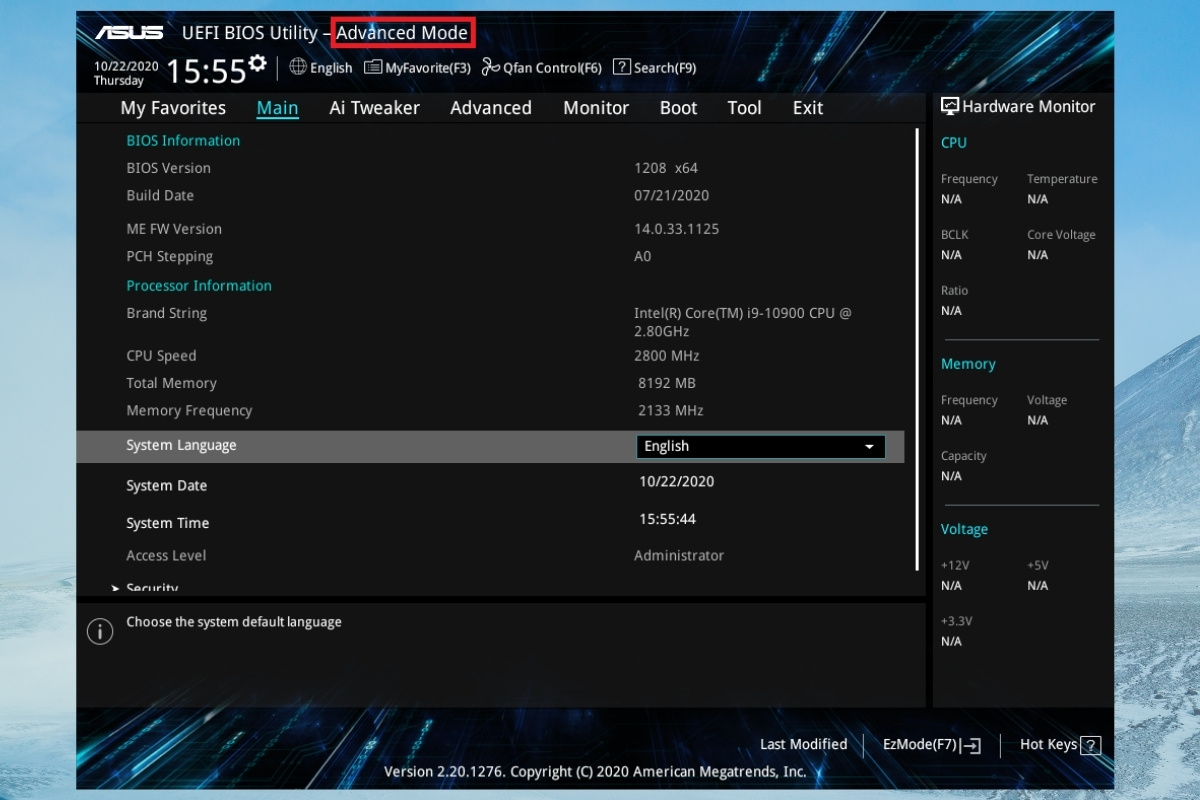The height and width of the screenshot is (800, 1200).
Task: Select the System Time row label
Action: (167, 523)
